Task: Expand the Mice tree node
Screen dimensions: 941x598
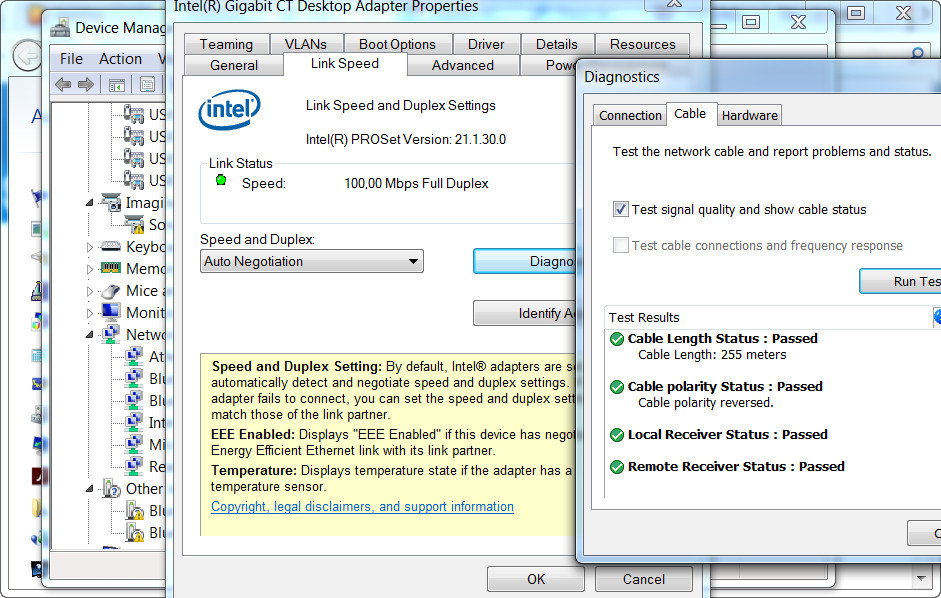Action: coord(89,291)
